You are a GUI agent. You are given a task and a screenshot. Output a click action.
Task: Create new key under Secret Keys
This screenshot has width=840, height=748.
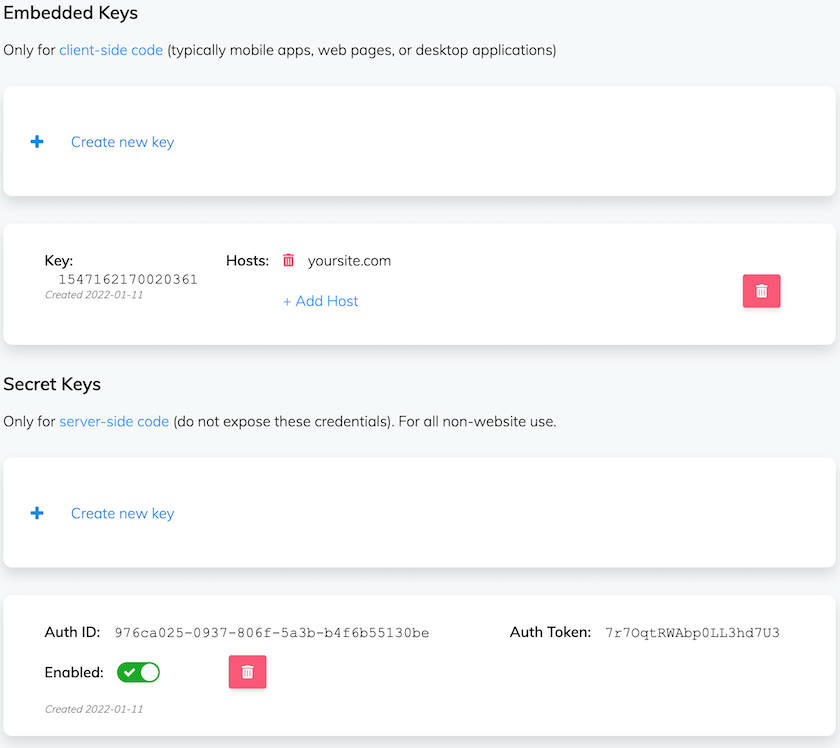(x=122, y=513)
